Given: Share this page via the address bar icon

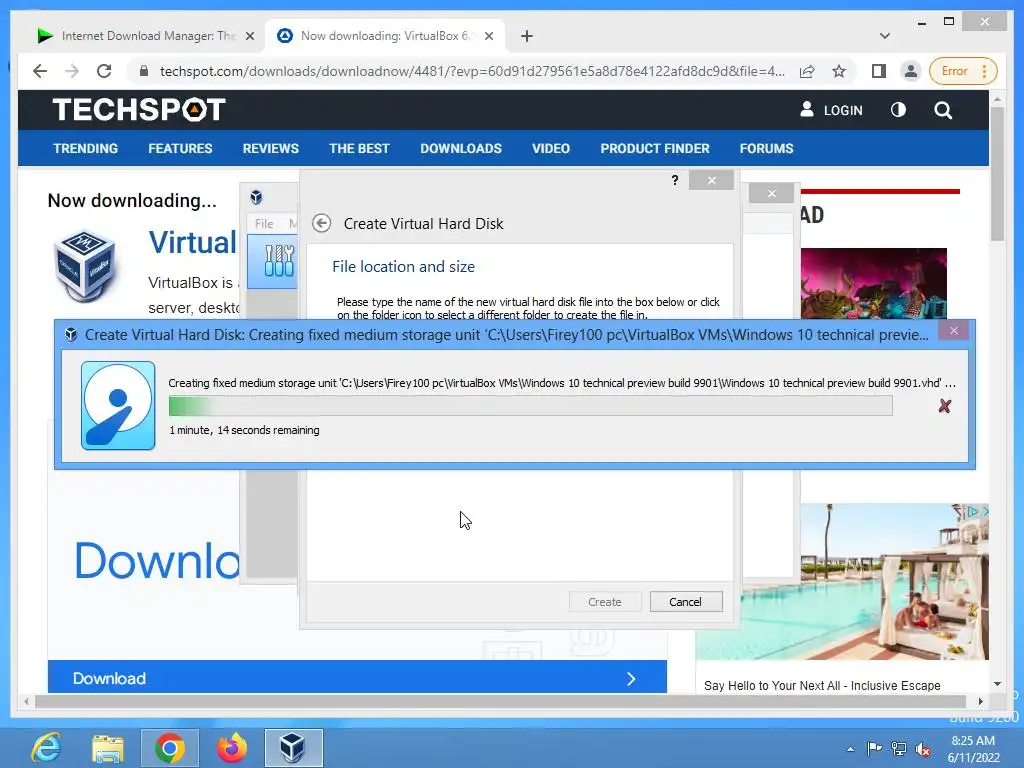Looking at the screenshot, I should click(807, 71).
